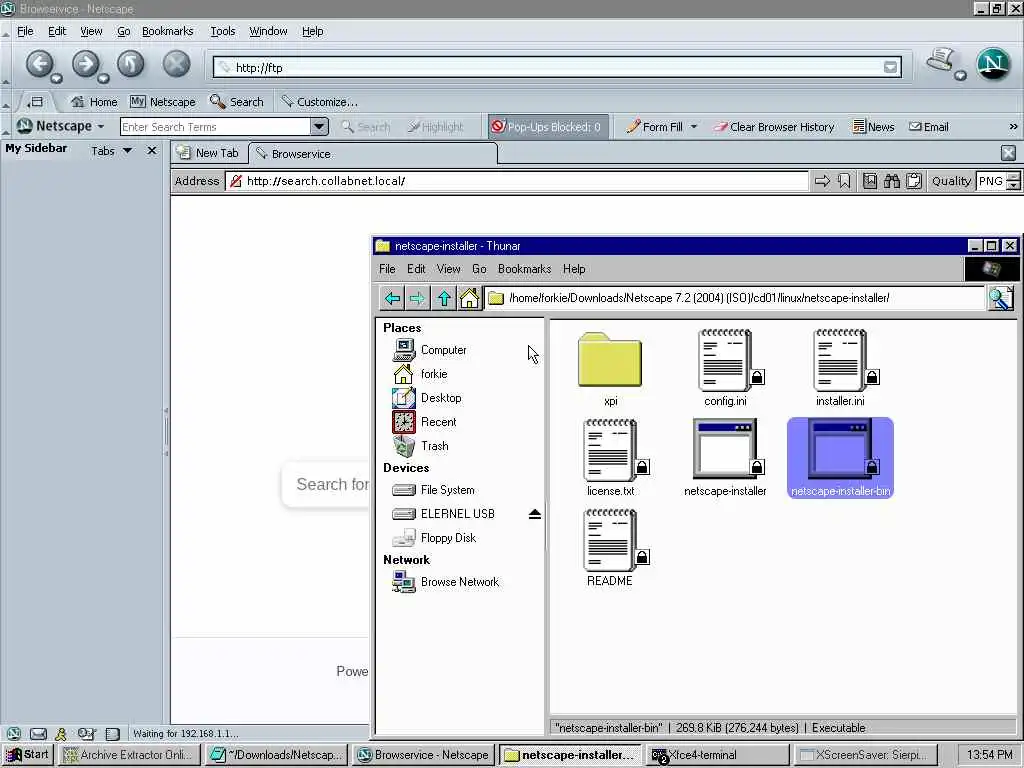Viewport: 1024px width, 768px height.
Task: Open the search terms history dropdown
Action: pyautogui.click(x=319, y=127)
